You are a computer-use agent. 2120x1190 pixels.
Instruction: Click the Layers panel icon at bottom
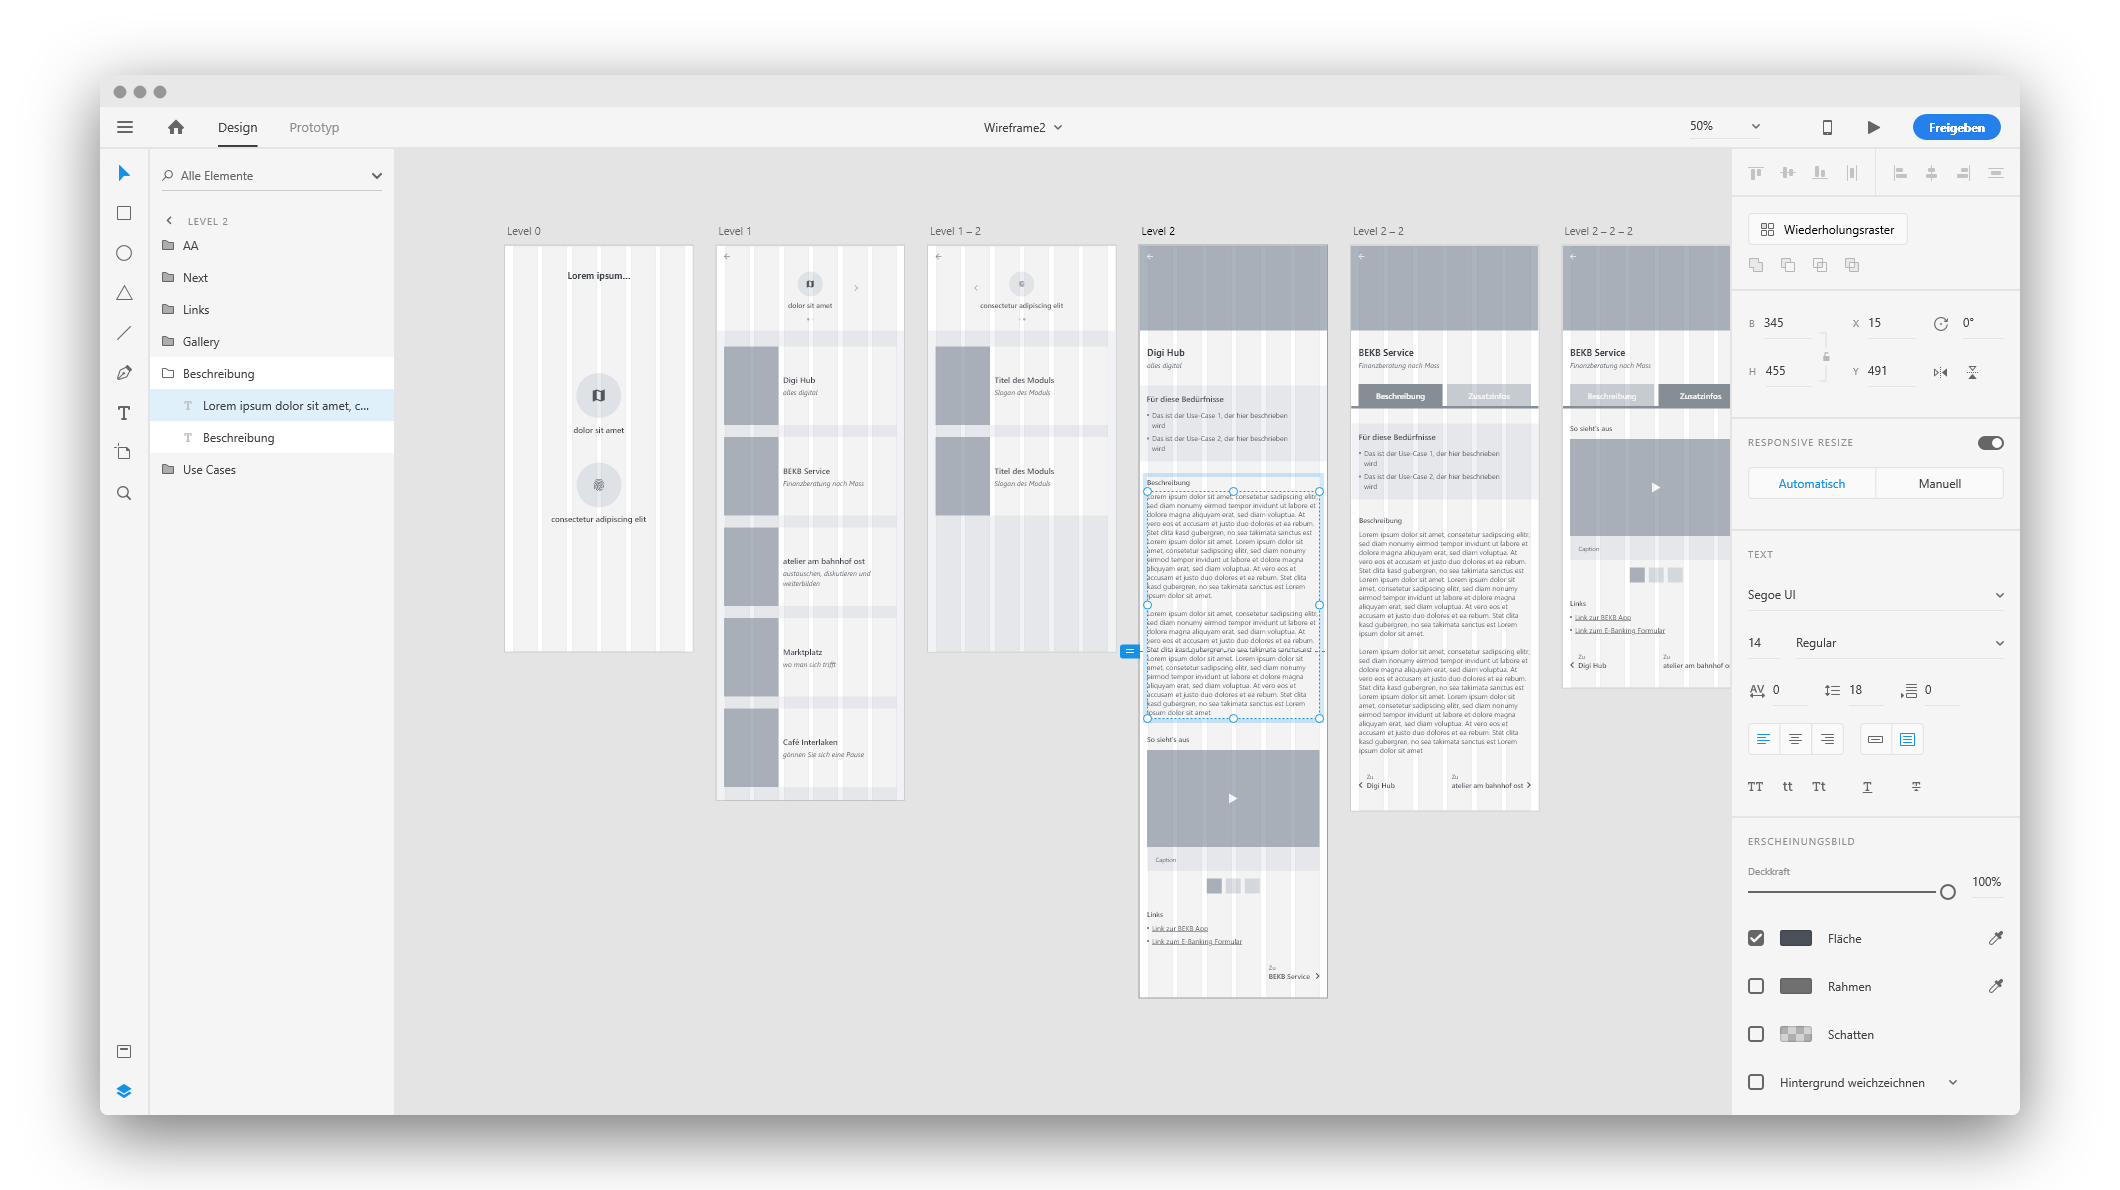pos(124,1091)
